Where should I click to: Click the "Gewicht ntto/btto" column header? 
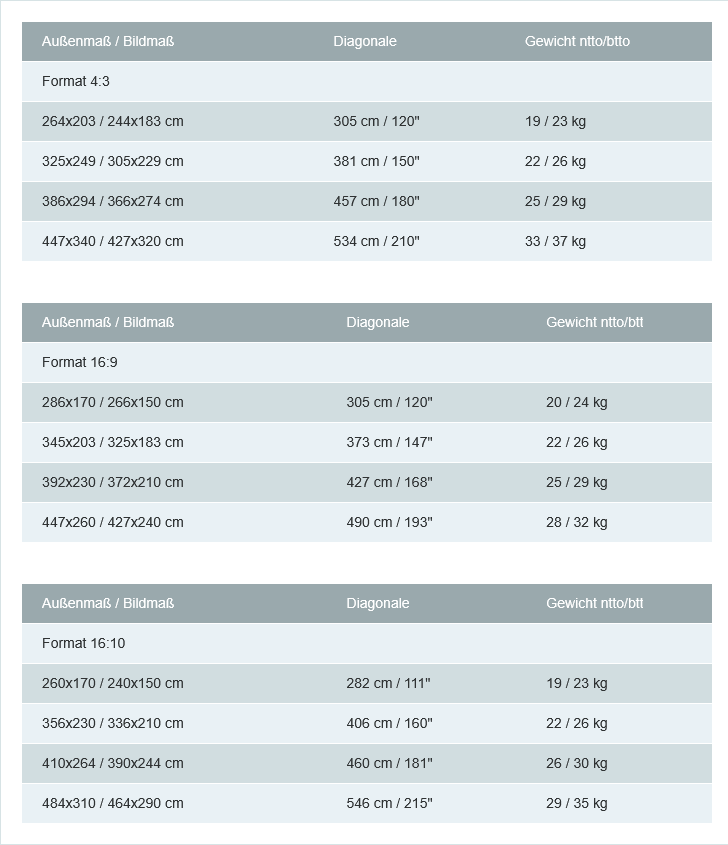click(577, 41)
